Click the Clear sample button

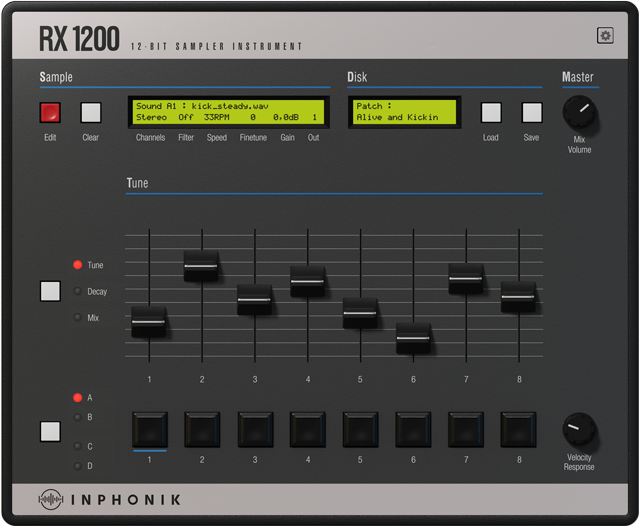(x=91, y=112)
